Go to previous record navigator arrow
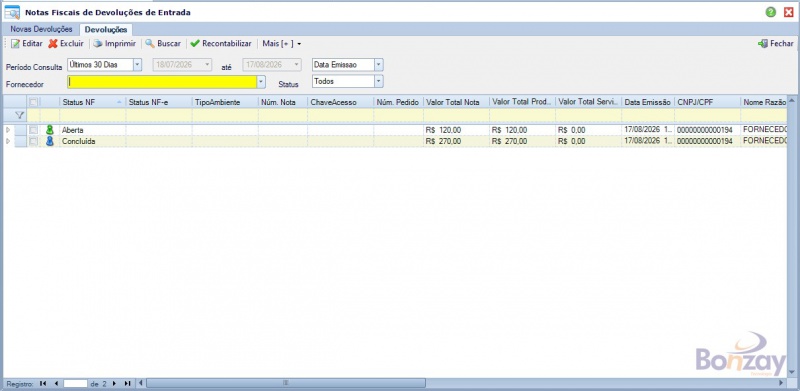Image resolution: width=800 pixels, height=391 pixels. [x=56, y=383]
